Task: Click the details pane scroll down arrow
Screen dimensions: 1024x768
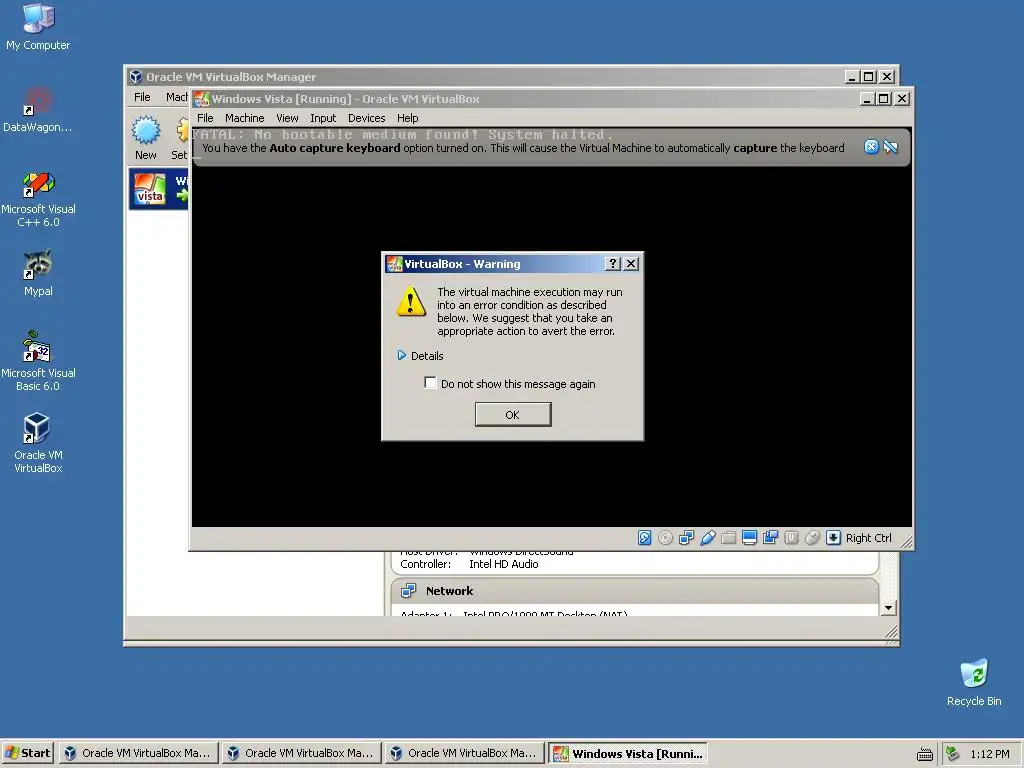Action: pyautogui.click(x=888, y=608)
